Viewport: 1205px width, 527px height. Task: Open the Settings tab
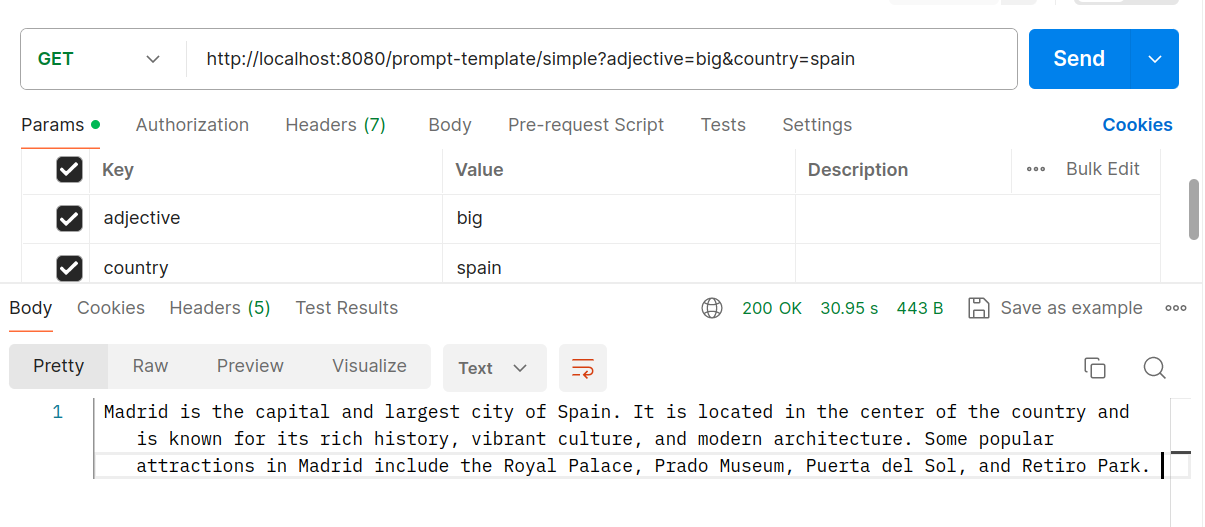coord(817,125)
